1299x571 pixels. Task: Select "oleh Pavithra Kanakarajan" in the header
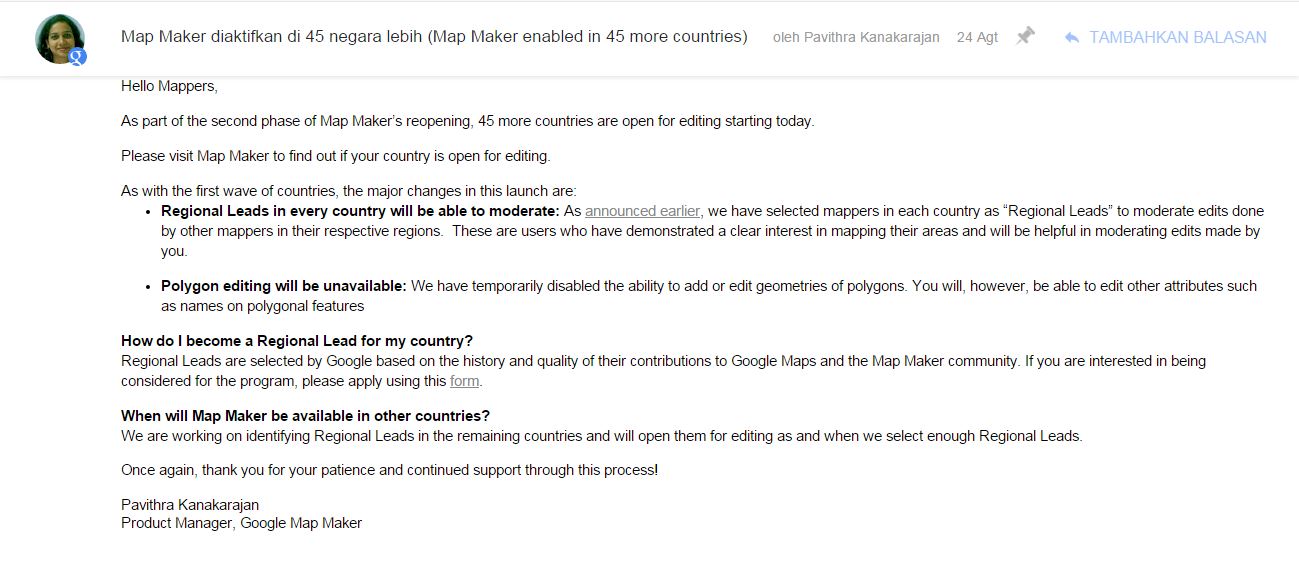(x=856, y=38)
